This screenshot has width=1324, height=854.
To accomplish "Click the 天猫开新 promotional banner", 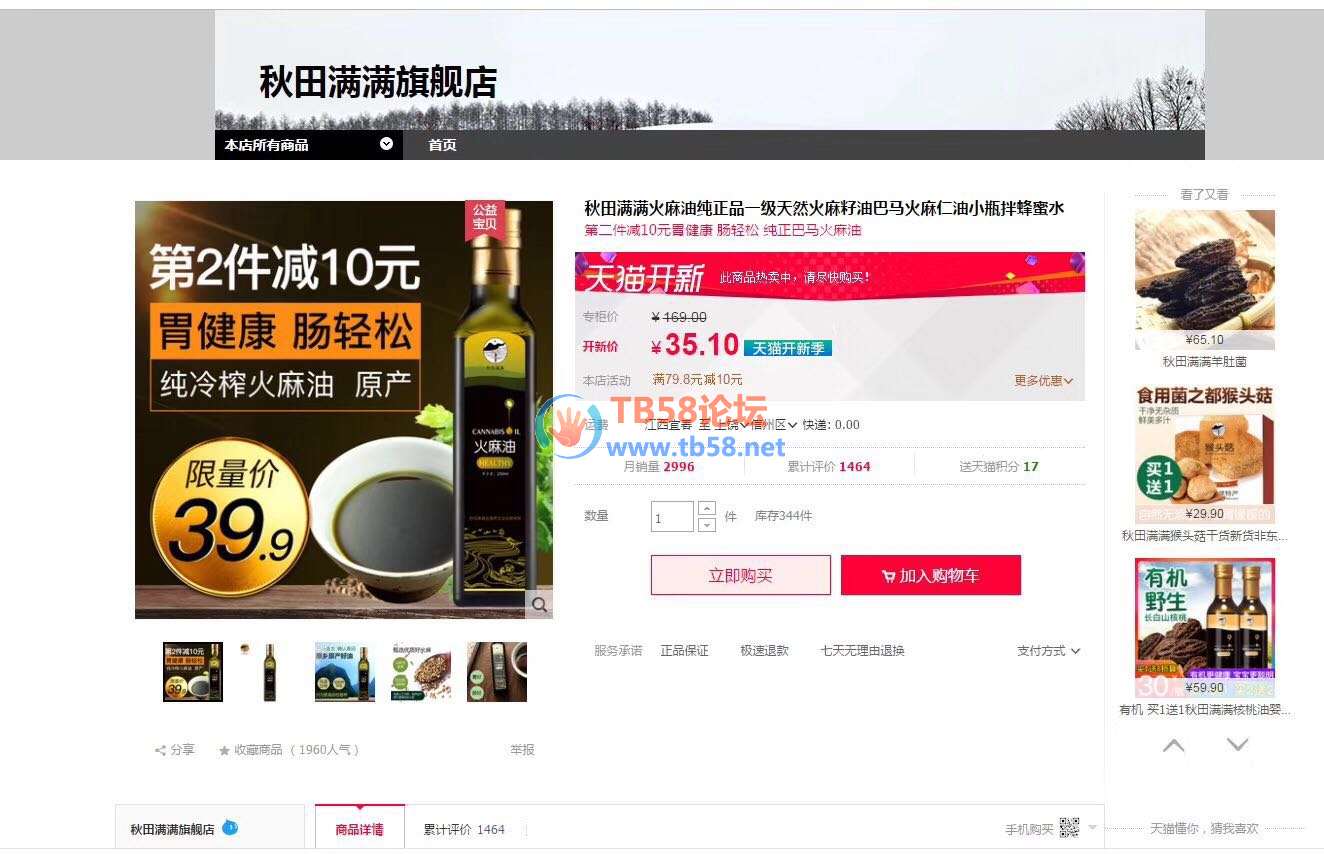I will point(830,273).
